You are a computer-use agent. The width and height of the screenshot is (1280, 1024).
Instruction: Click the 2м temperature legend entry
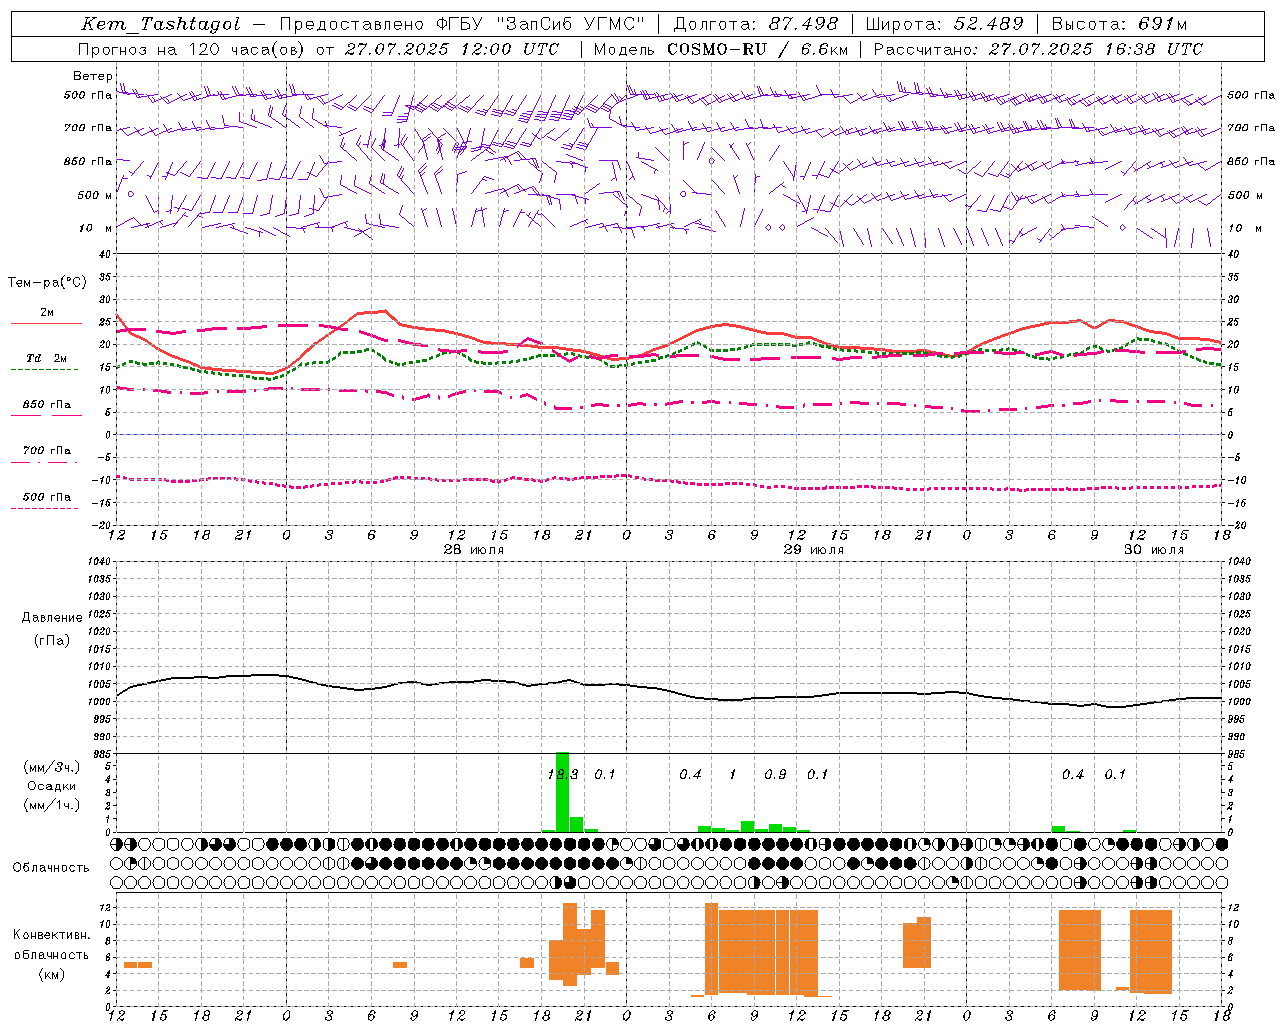(x=47, y=313)
